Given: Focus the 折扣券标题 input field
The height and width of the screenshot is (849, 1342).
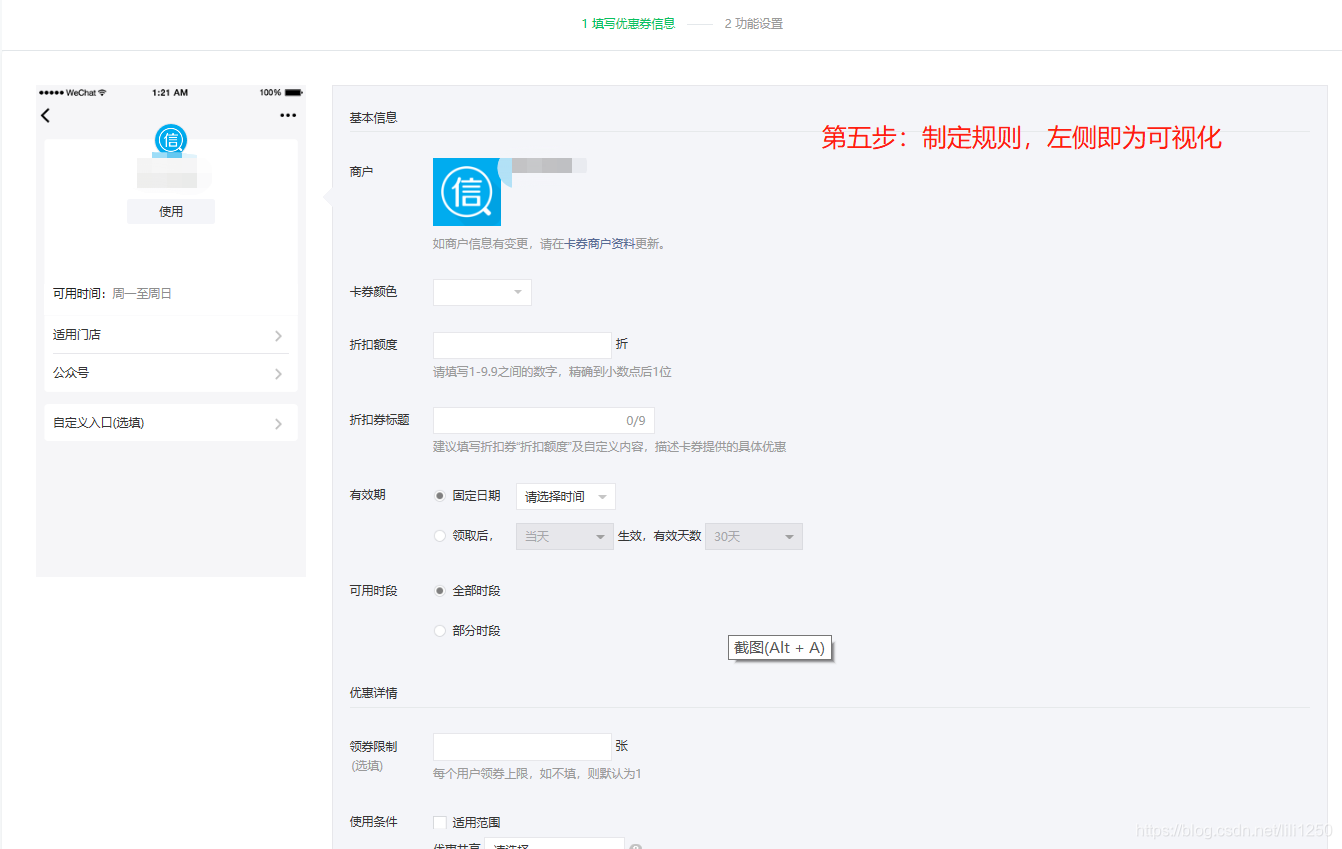Looking at the screenshot, I should pos(543,420).
